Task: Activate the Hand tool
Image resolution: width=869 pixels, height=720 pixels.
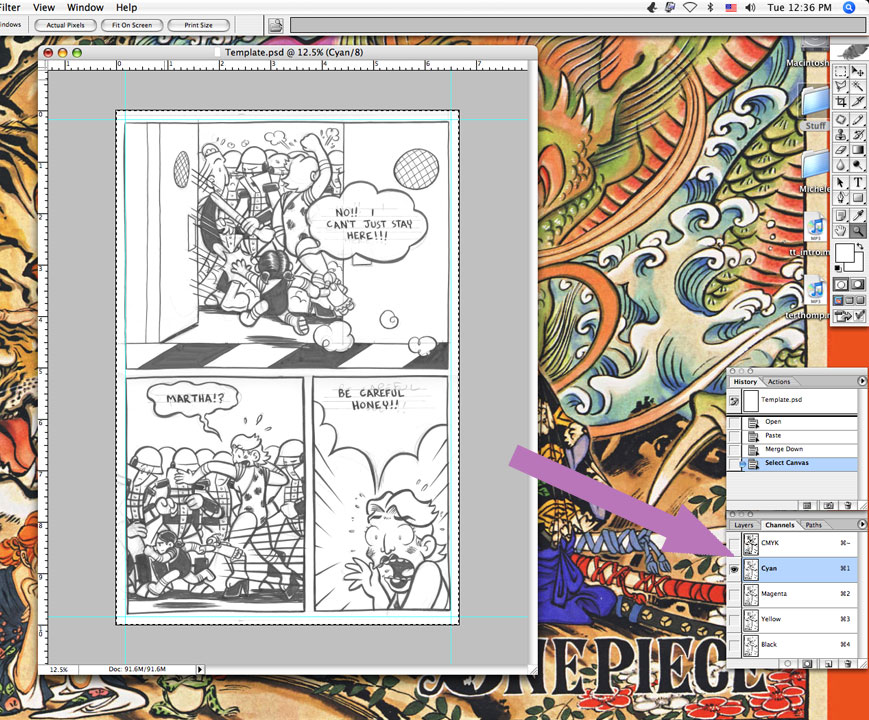Action: pos(841,231)
